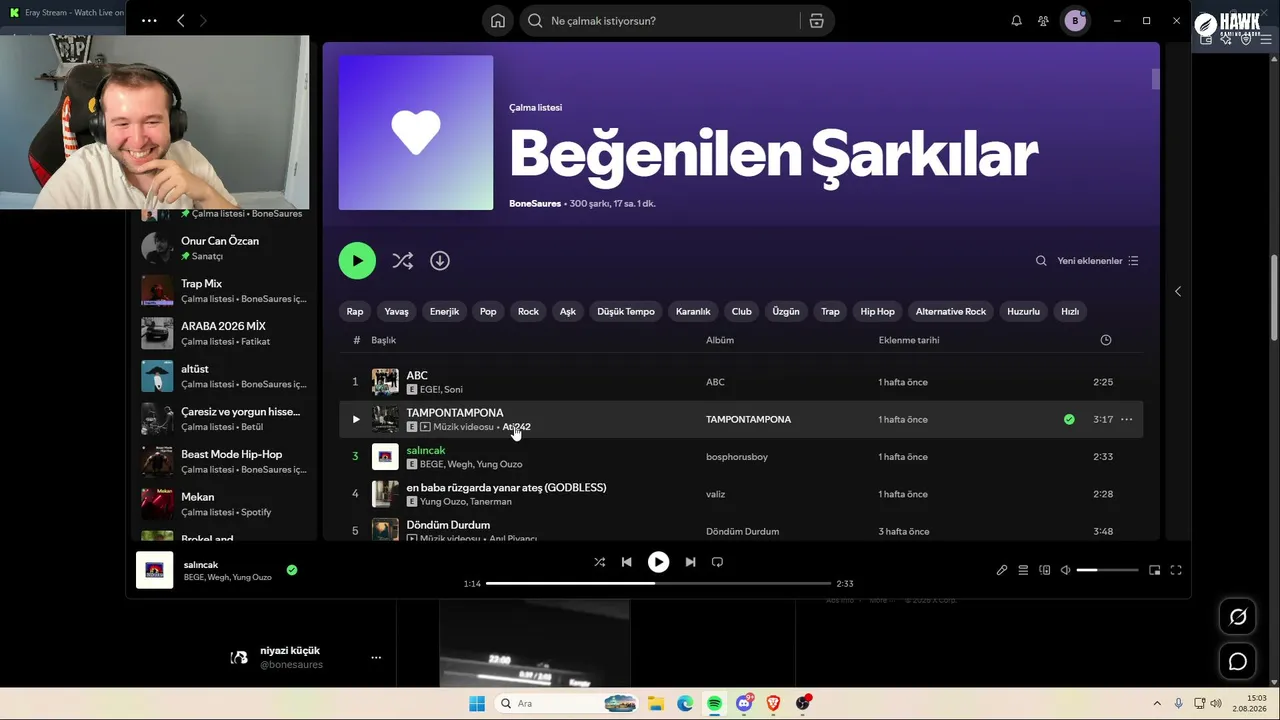Viewport: 1280px width, 720px height.
Task: Search within the playlist using magnifier
Action: pos(1041,261)
